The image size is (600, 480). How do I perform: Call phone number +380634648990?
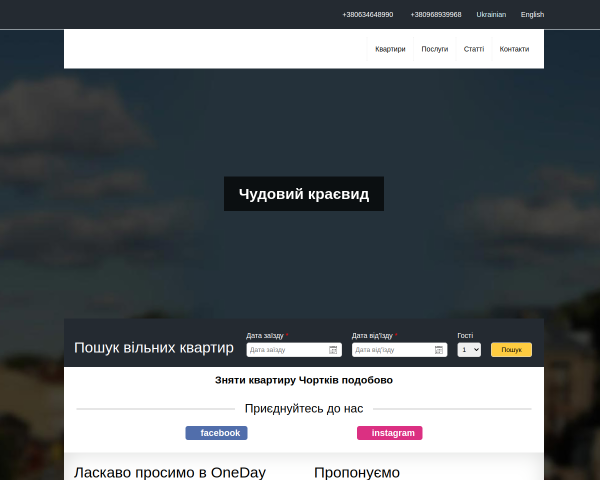pyautogui.click(x=367, y=15)
